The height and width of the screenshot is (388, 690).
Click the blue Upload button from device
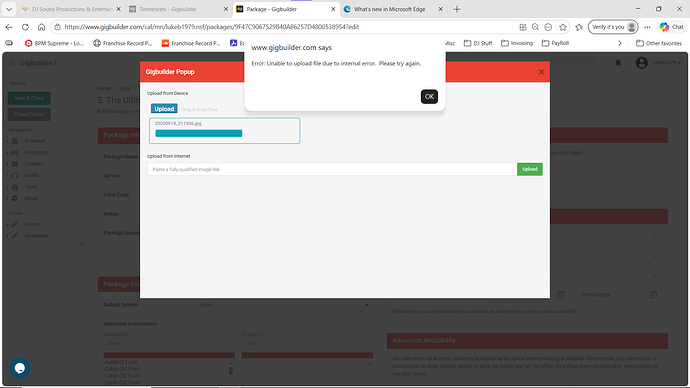164,109
